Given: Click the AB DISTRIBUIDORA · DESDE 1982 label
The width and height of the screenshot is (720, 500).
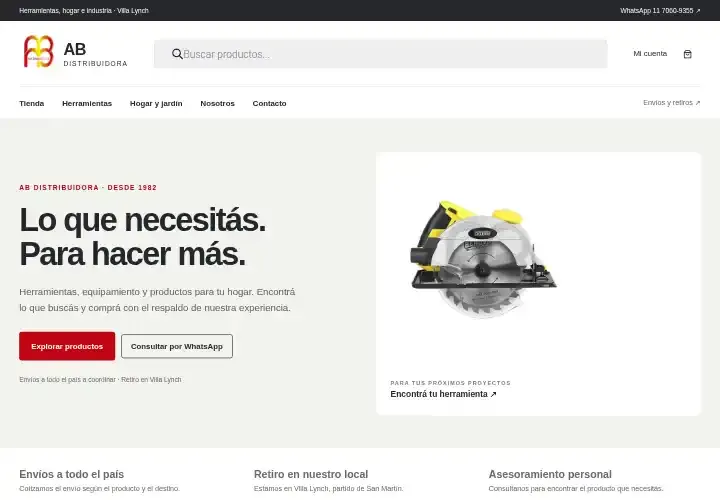Looking at the screenshot, I should coord(88,187).
